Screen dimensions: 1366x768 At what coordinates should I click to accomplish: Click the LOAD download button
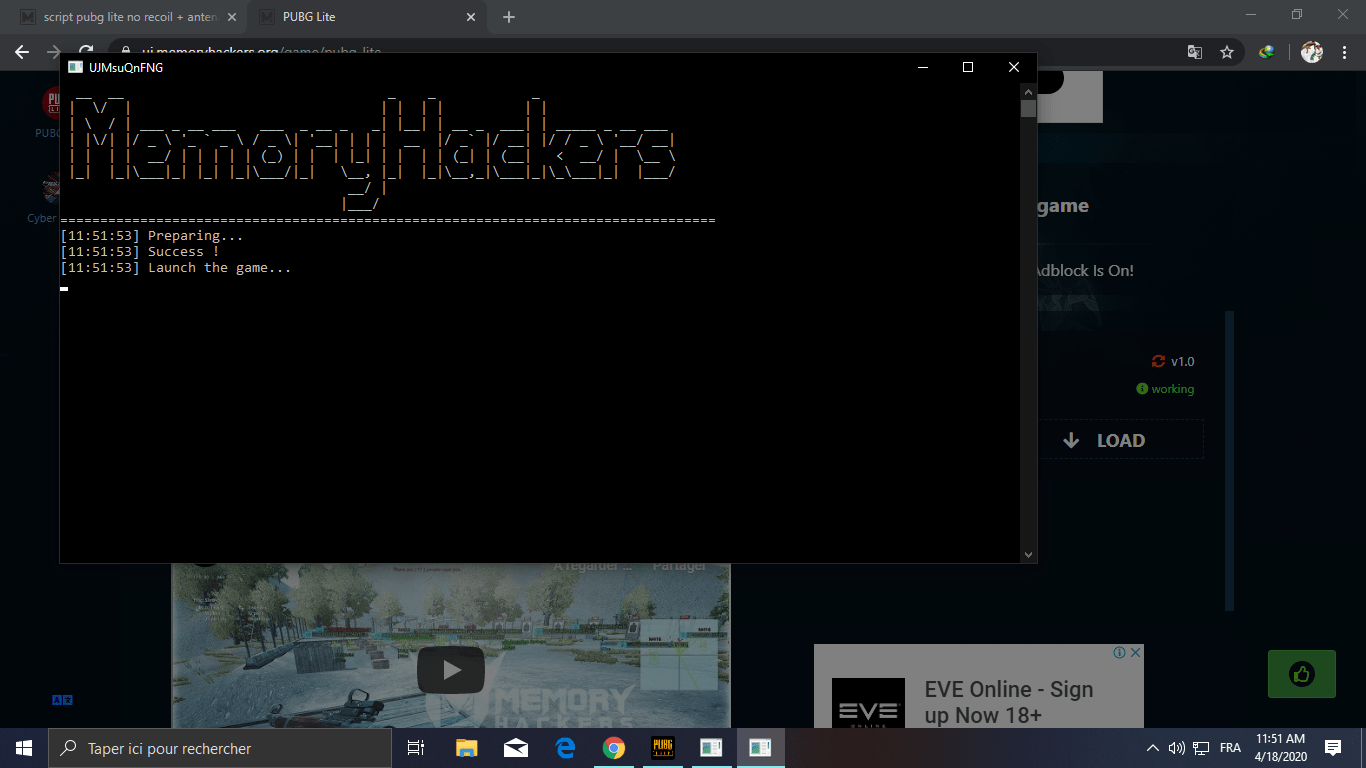tap(1120, 440)
